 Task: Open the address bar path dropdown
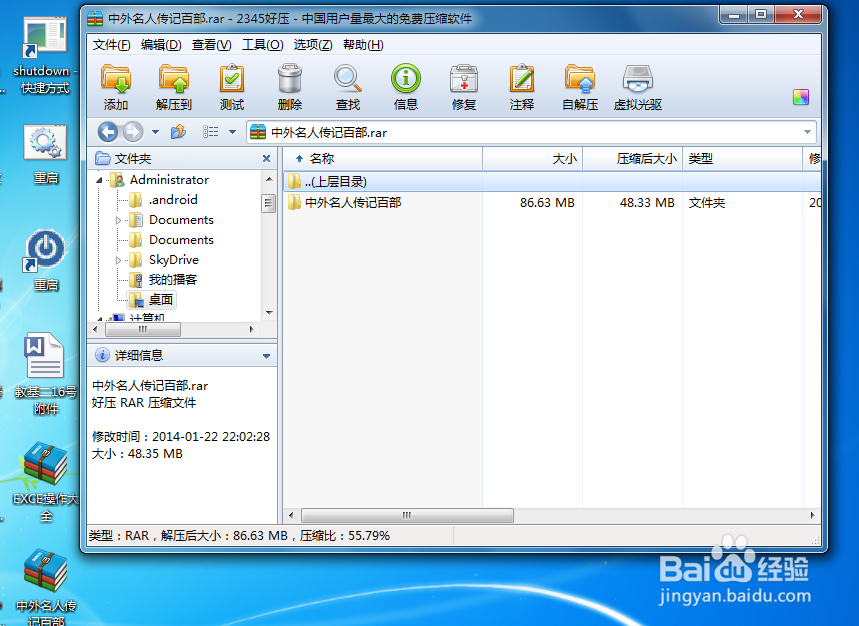coord(807,132)
